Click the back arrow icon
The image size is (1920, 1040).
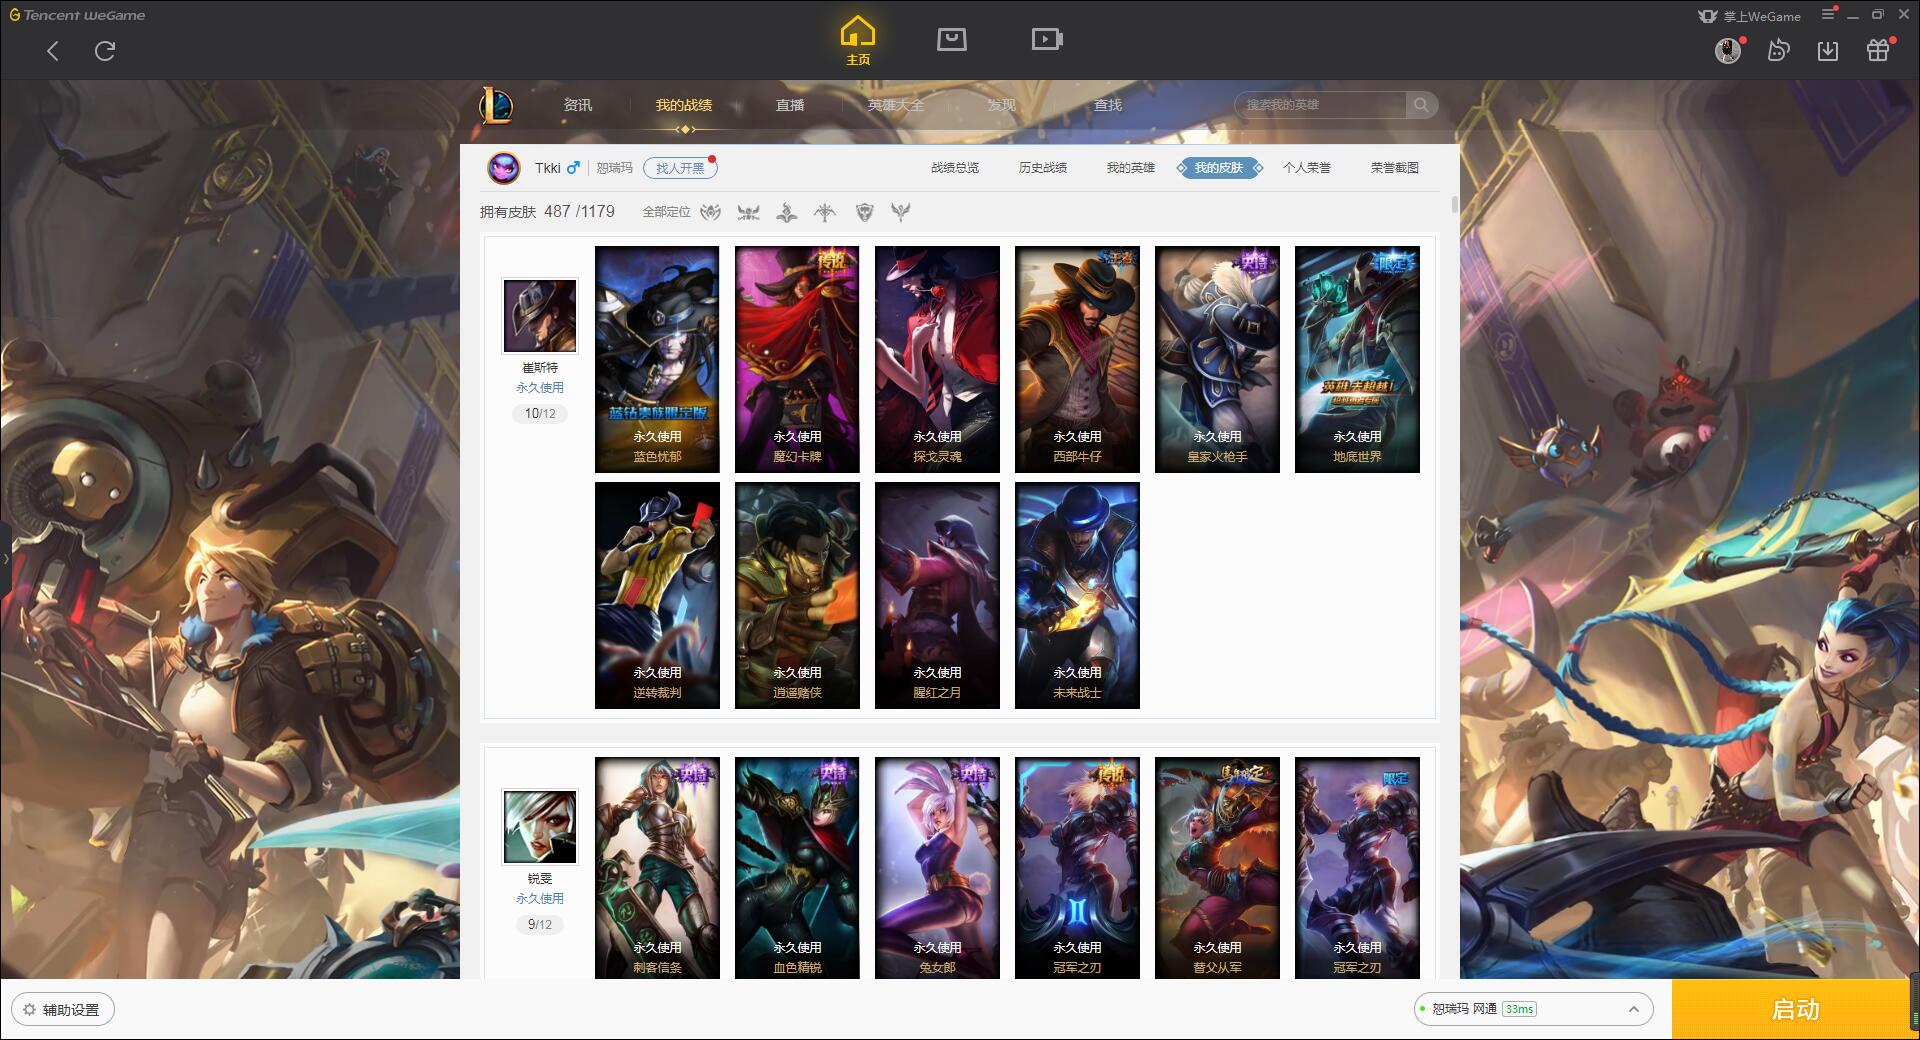[53, 51]
